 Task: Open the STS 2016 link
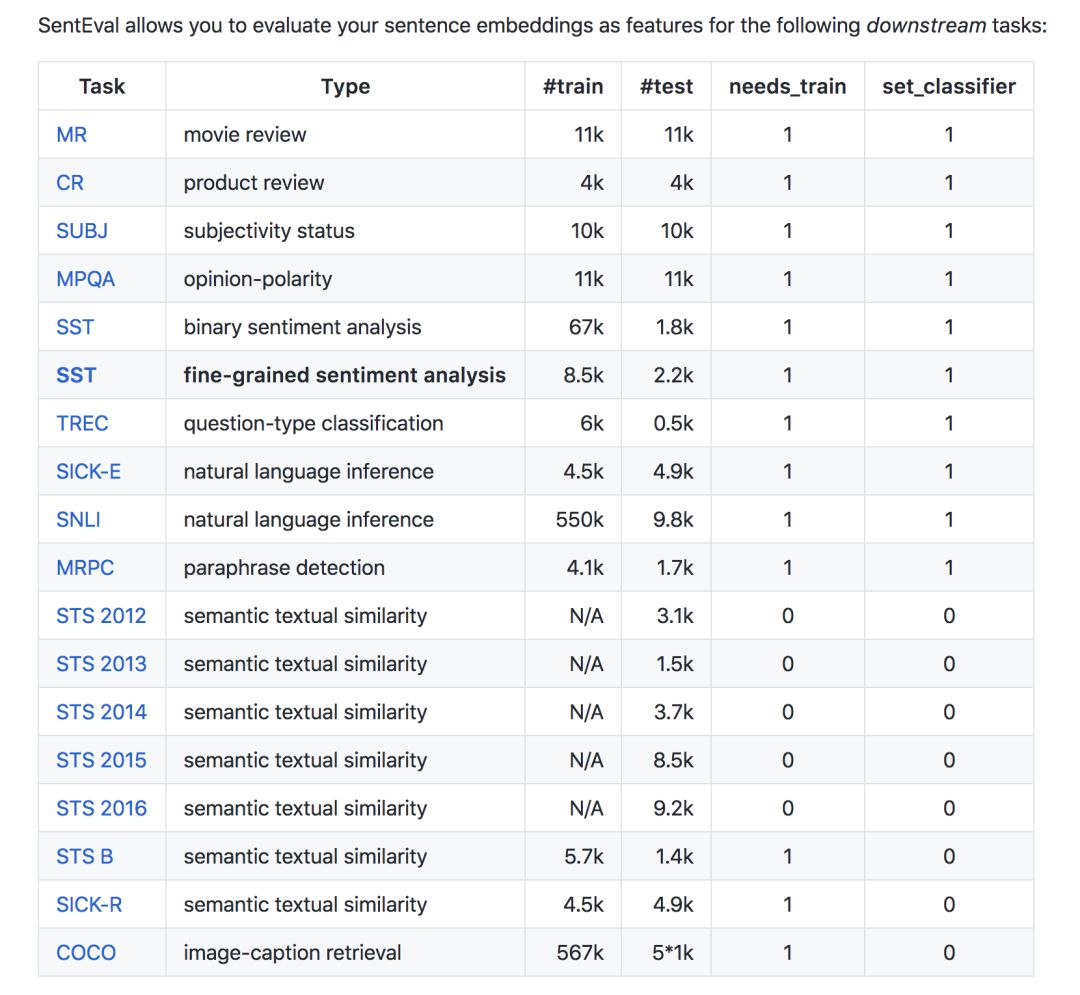101,808
